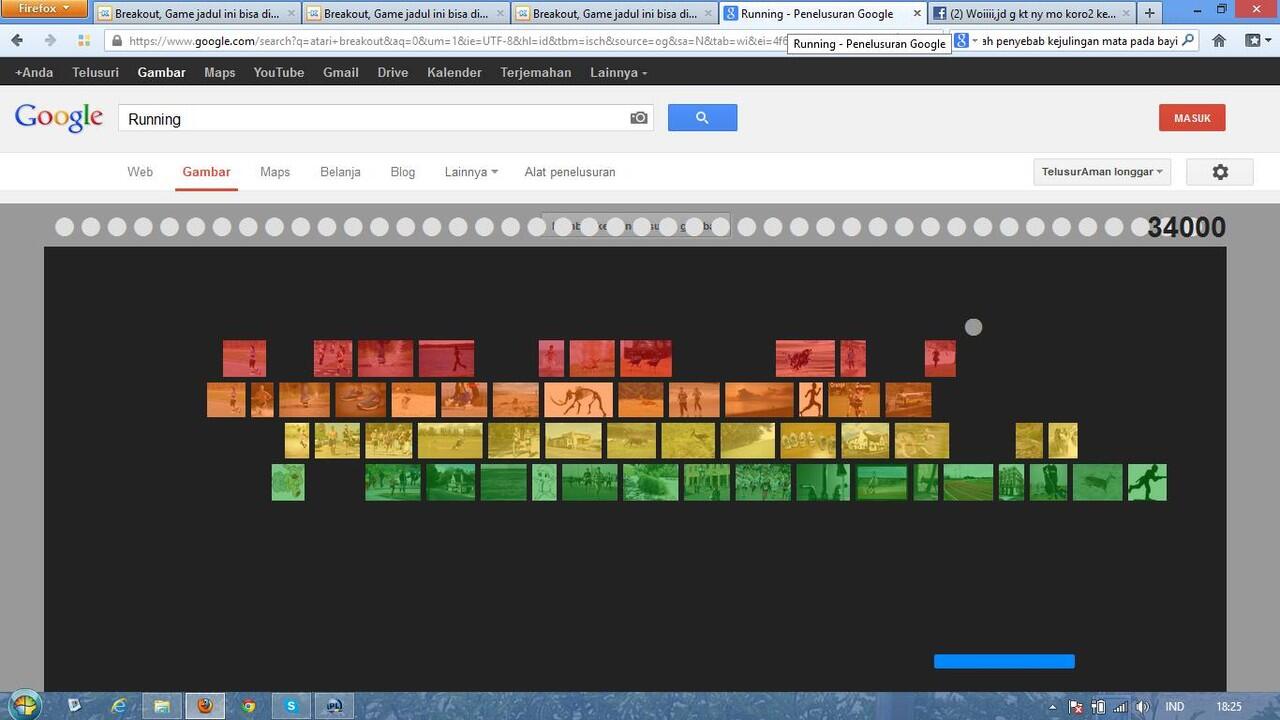Click green runner silhouette brick at row end
Image resolution: width=1280 pixels, height=720 pixels.
tap(1147, 482)
